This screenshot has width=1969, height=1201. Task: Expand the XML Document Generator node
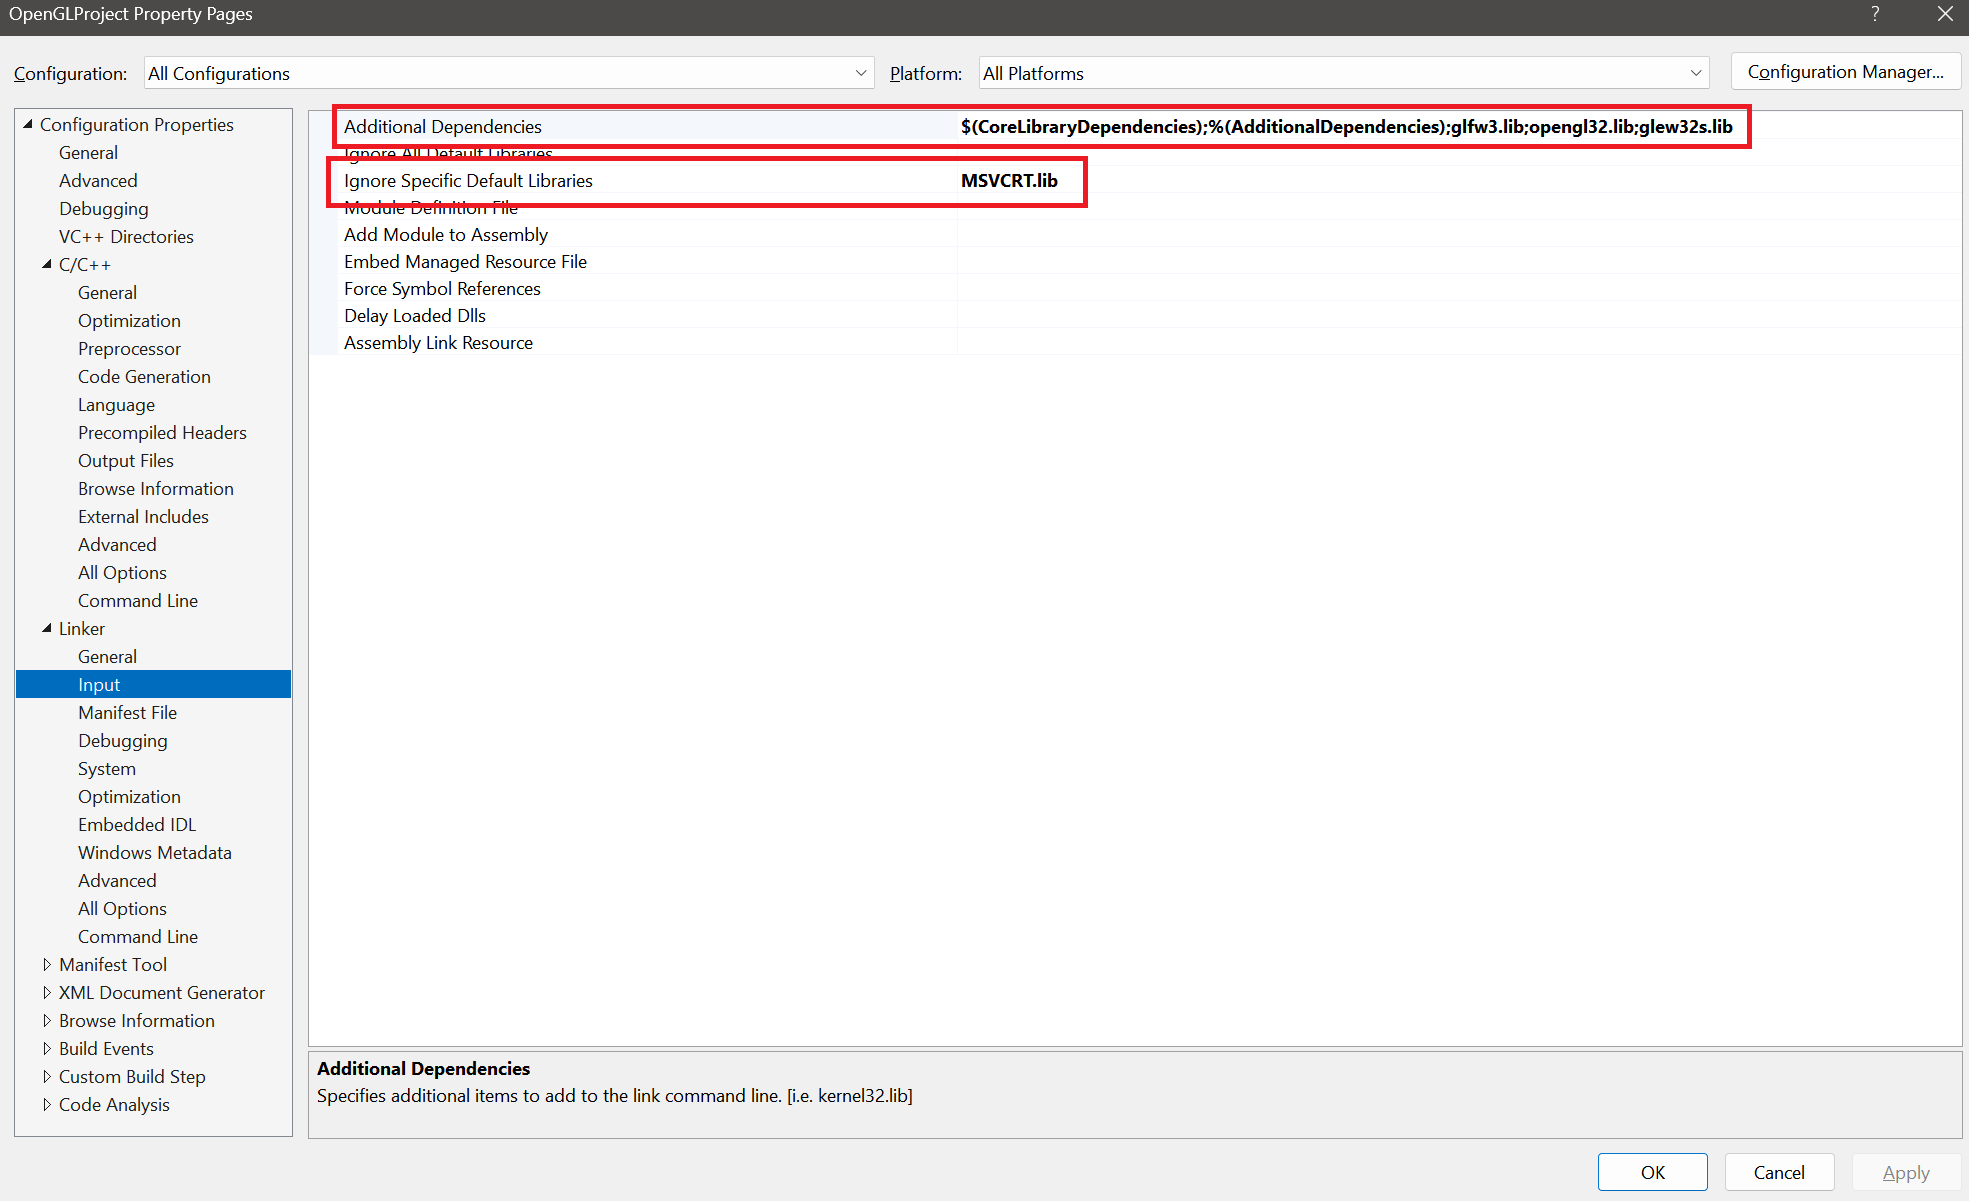(x=47, y=992)
